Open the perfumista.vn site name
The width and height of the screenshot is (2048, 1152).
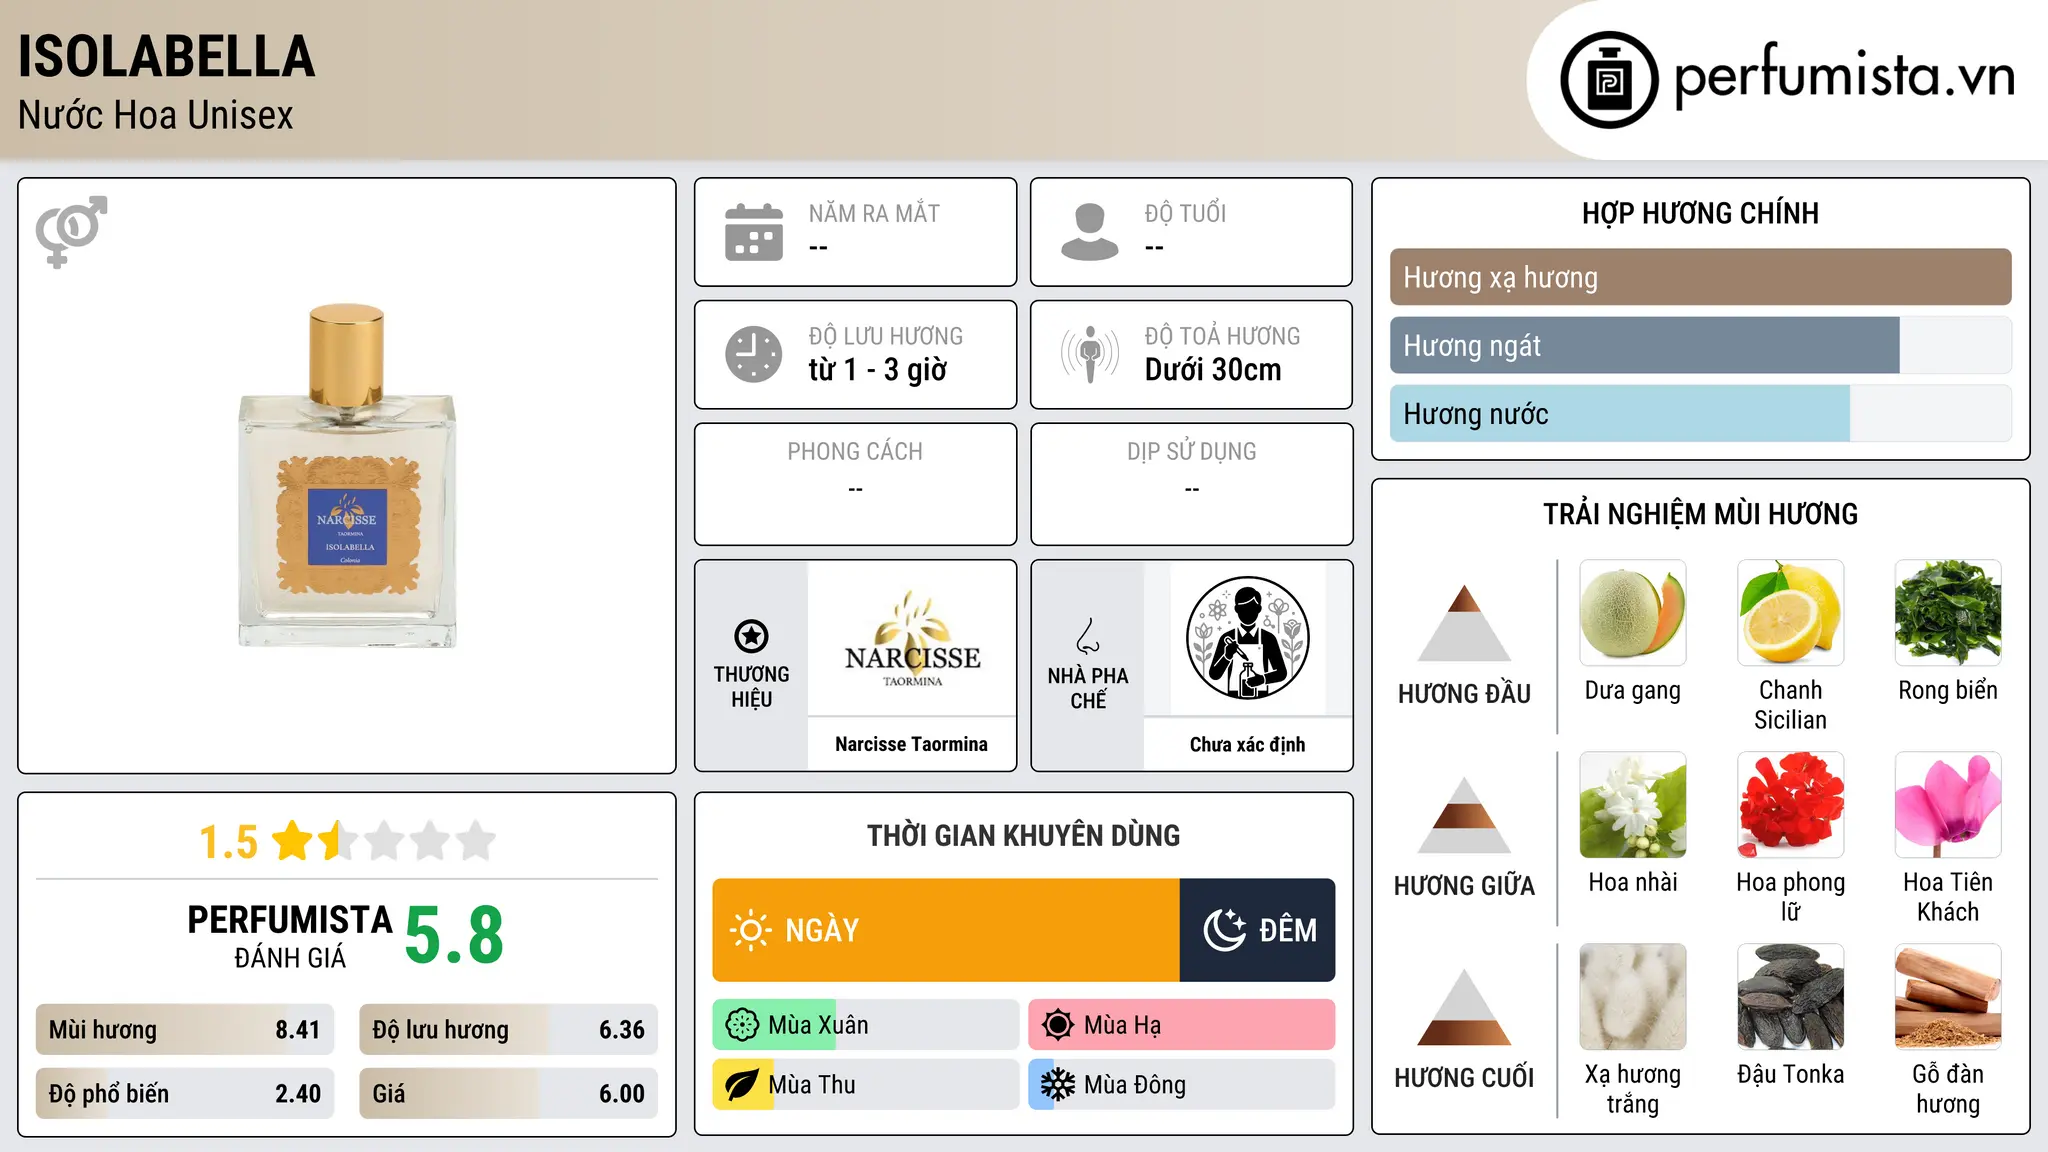coord(1845,76)
